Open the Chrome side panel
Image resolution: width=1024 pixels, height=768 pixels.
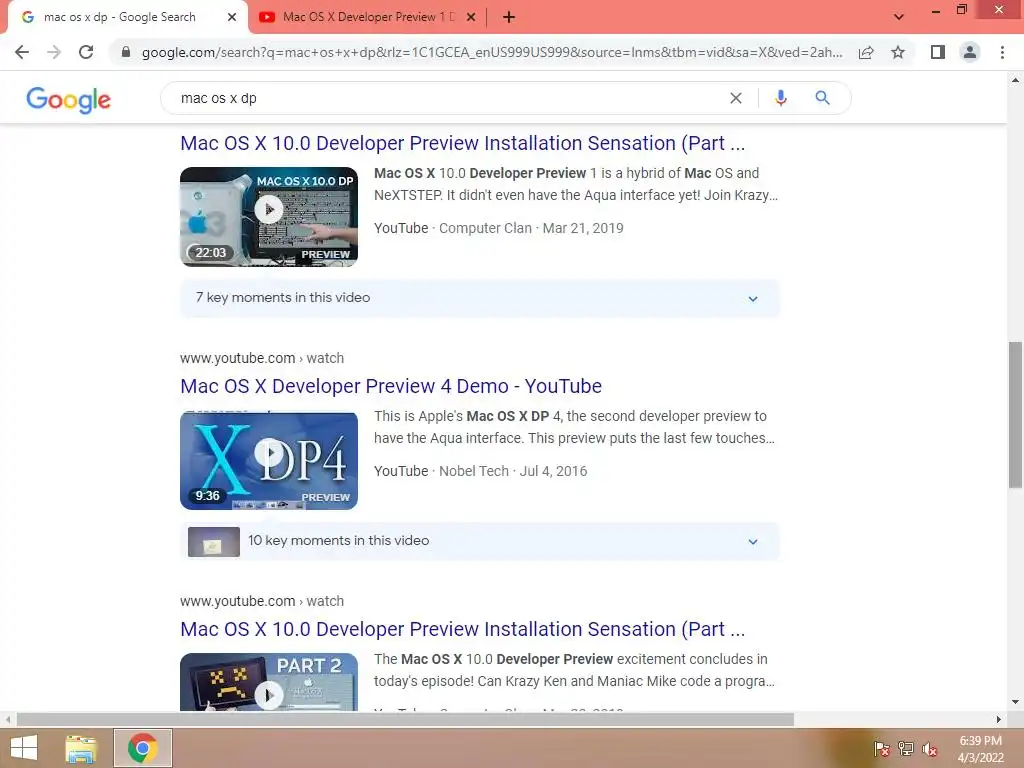pos(938,52)
